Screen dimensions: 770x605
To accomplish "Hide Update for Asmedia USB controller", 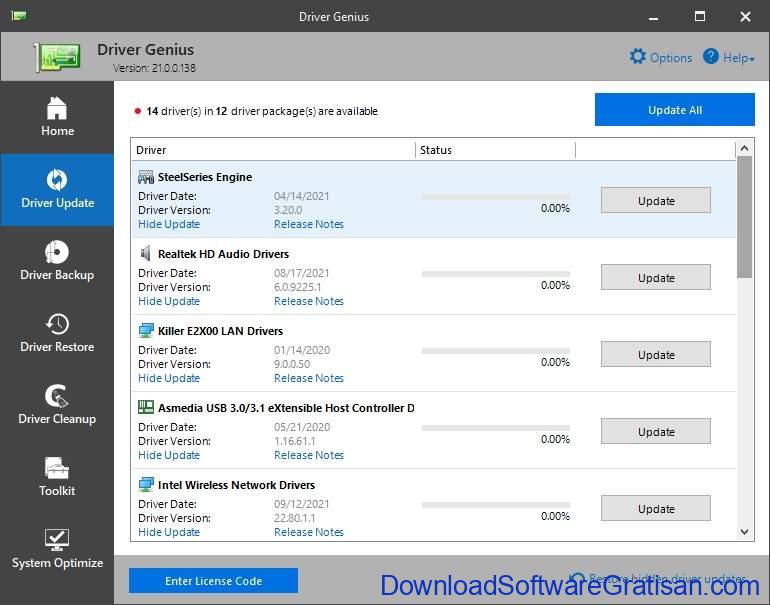I will [x=169, y=455].
